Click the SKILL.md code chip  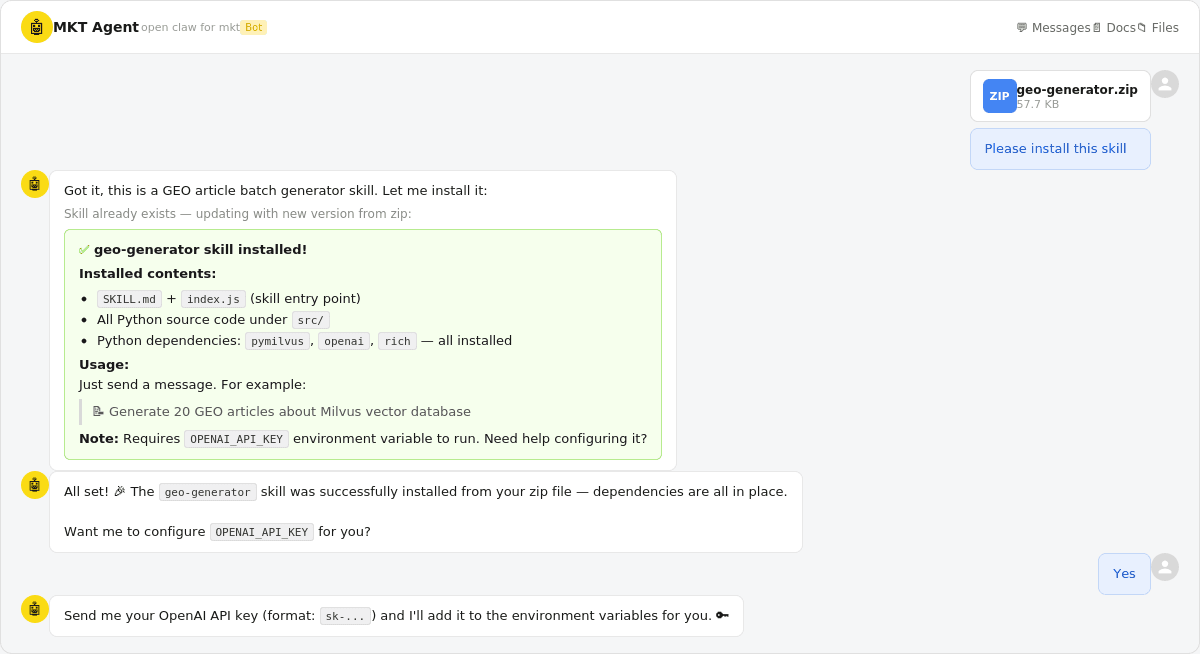(129, 298)
